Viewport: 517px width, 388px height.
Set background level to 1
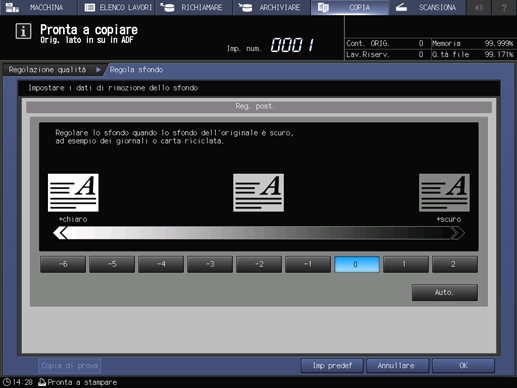406,264
